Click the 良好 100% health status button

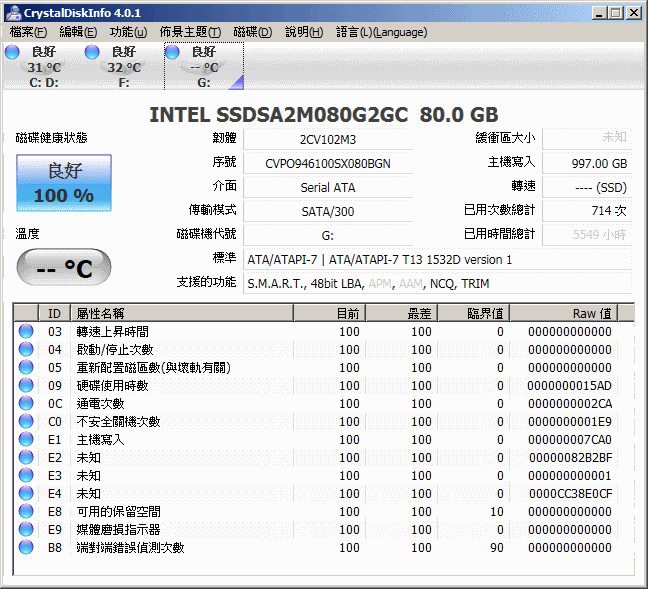[x=63, y=182]
